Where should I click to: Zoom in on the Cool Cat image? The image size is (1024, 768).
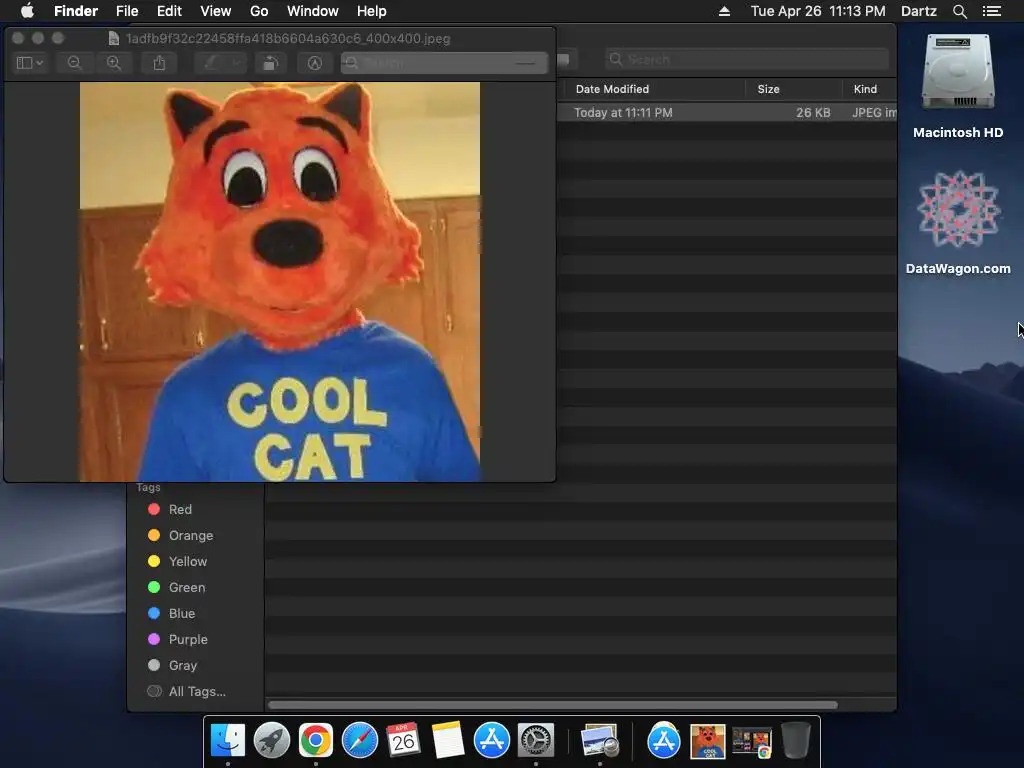click(114, 63)
